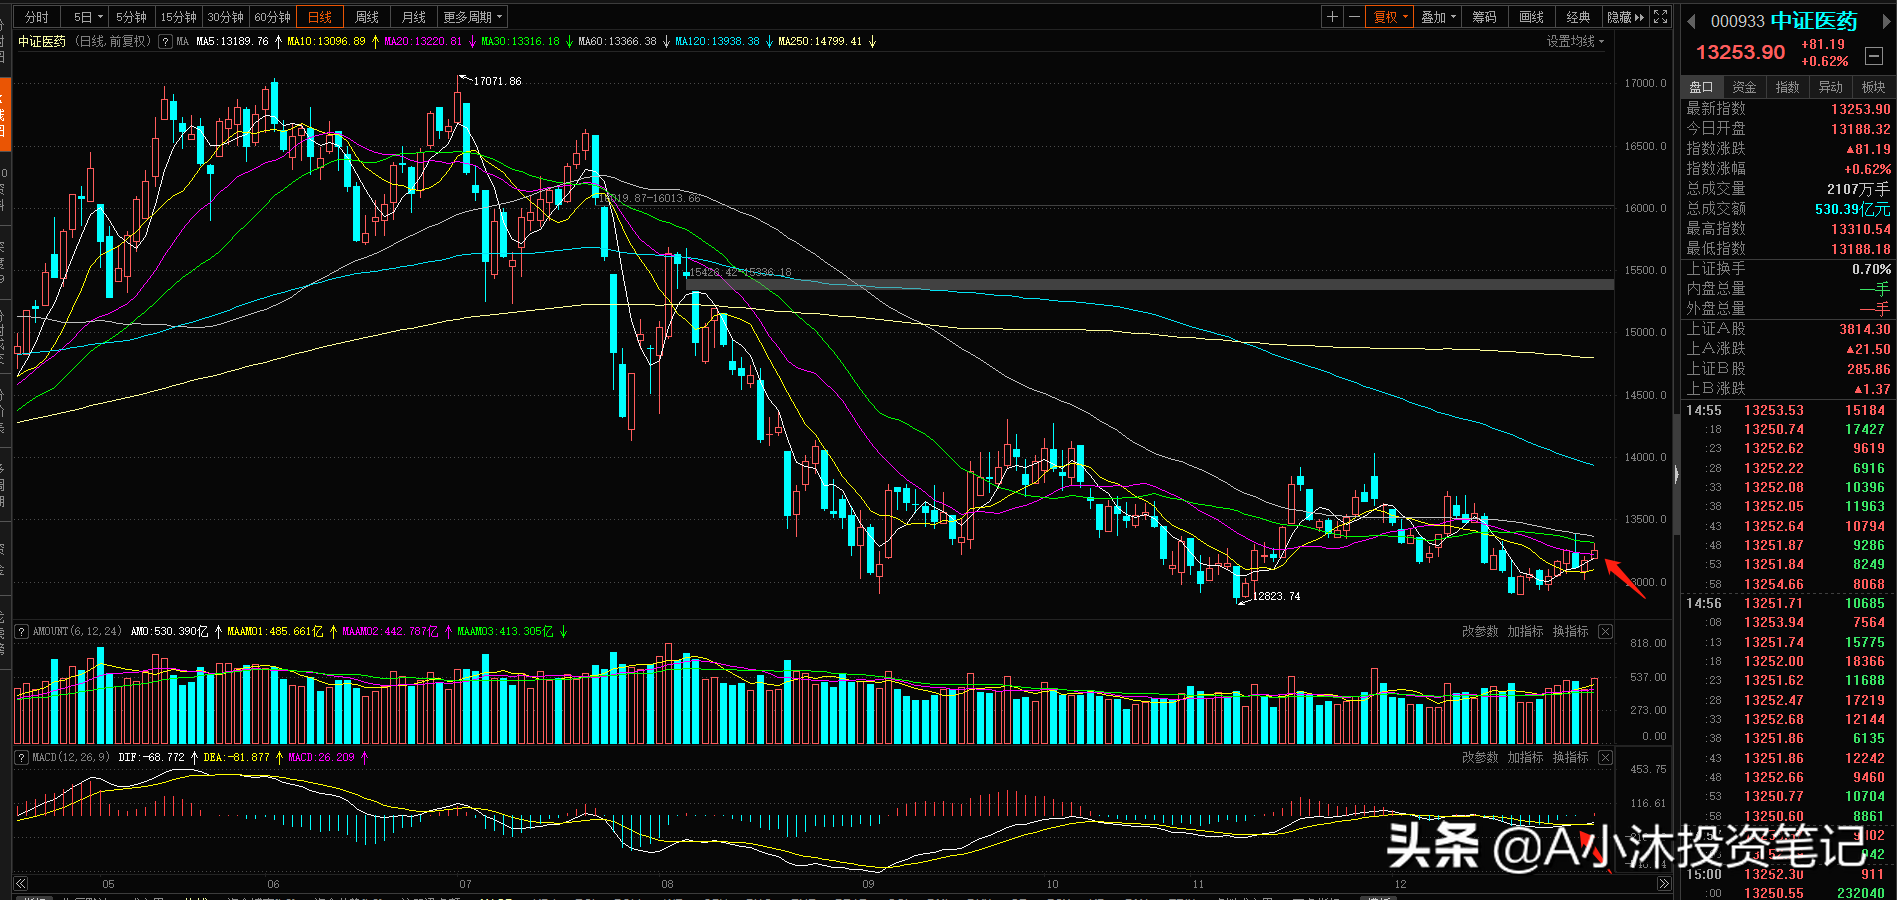Zoom out the chart with the minus icon
Image resolution: width=1897 pixels, height=900 pixels.
[1354, 17]
